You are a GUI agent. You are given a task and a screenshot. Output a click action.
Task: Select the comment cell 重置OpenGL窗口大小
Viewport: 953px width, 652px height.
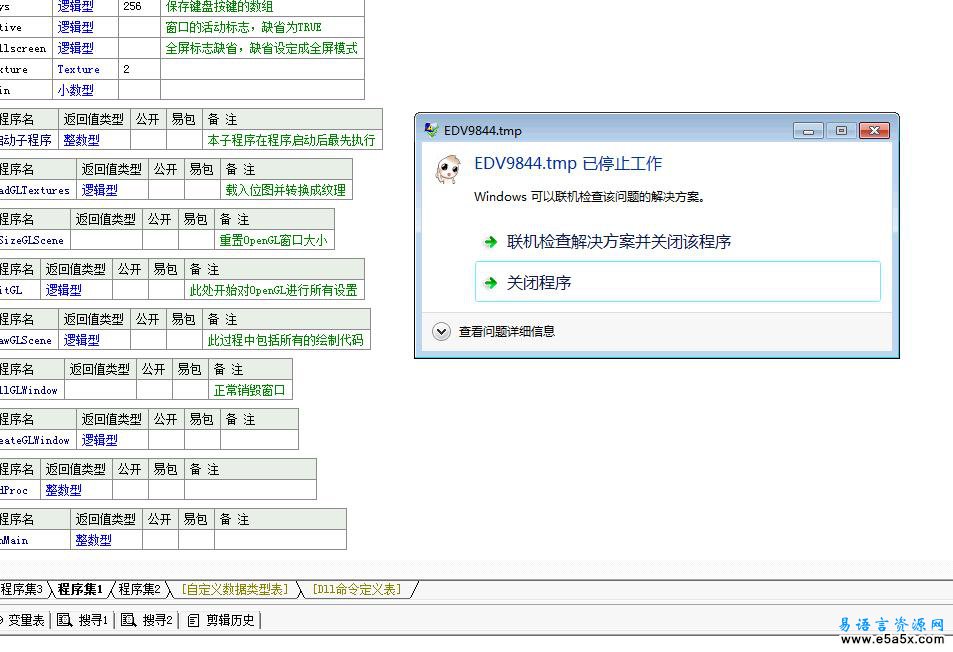[x=273, y=240]
